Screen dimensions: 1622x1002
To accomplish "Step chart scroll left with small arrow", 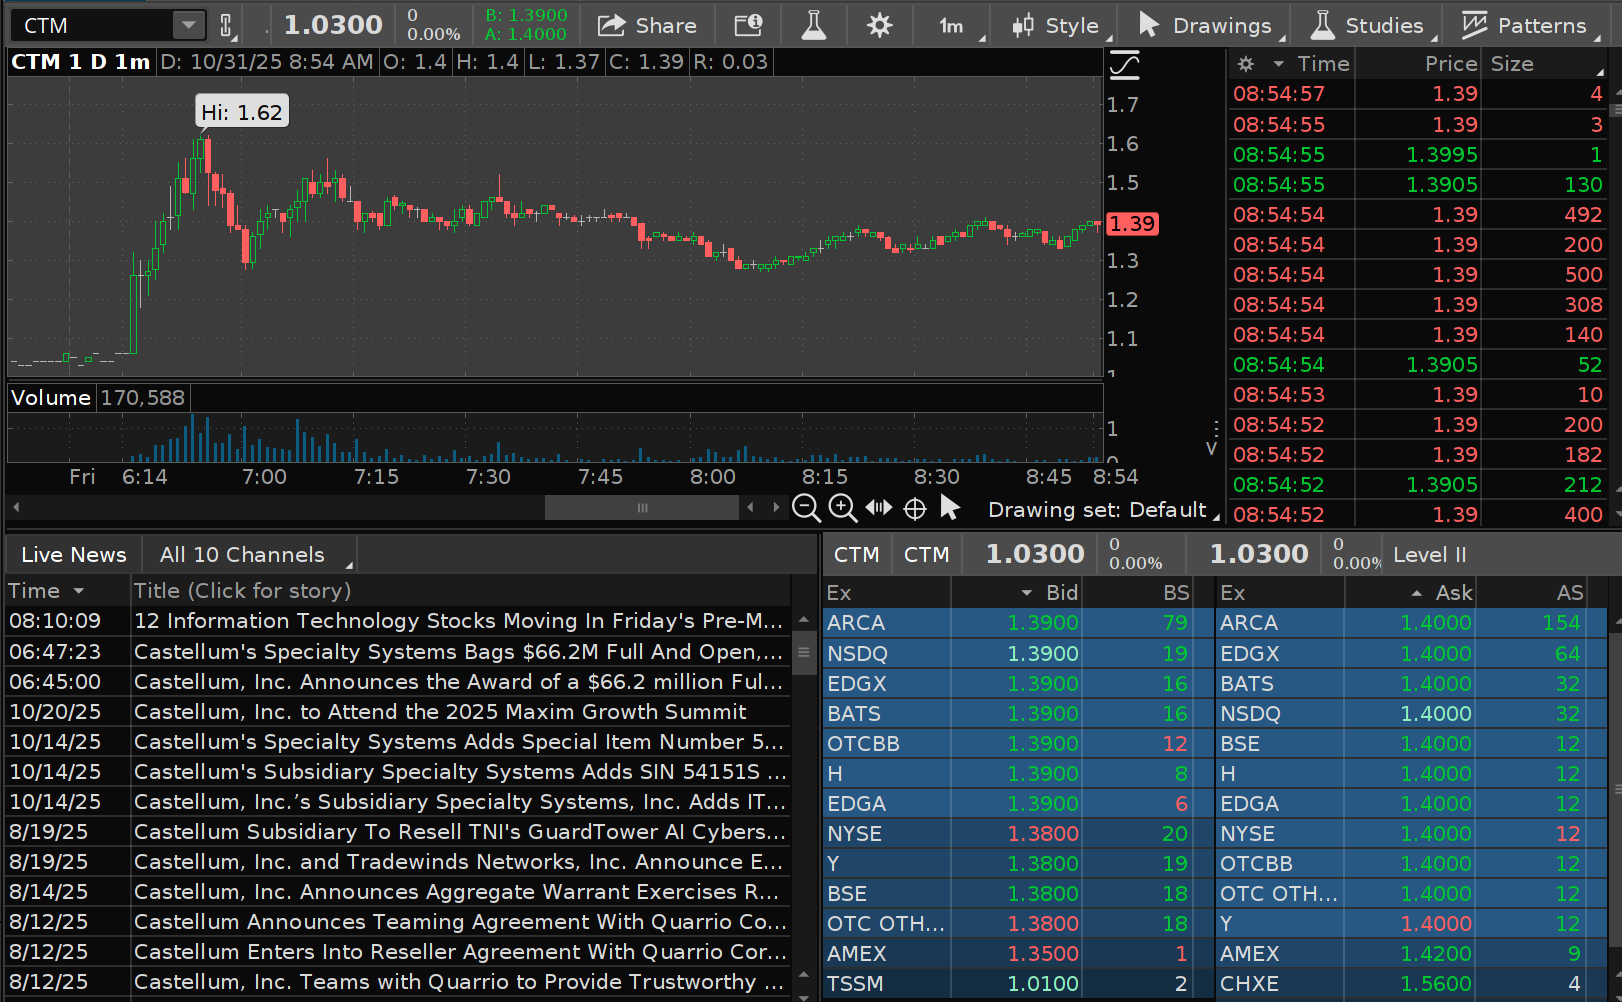I will pyautogui.click(x=751, y=508).
